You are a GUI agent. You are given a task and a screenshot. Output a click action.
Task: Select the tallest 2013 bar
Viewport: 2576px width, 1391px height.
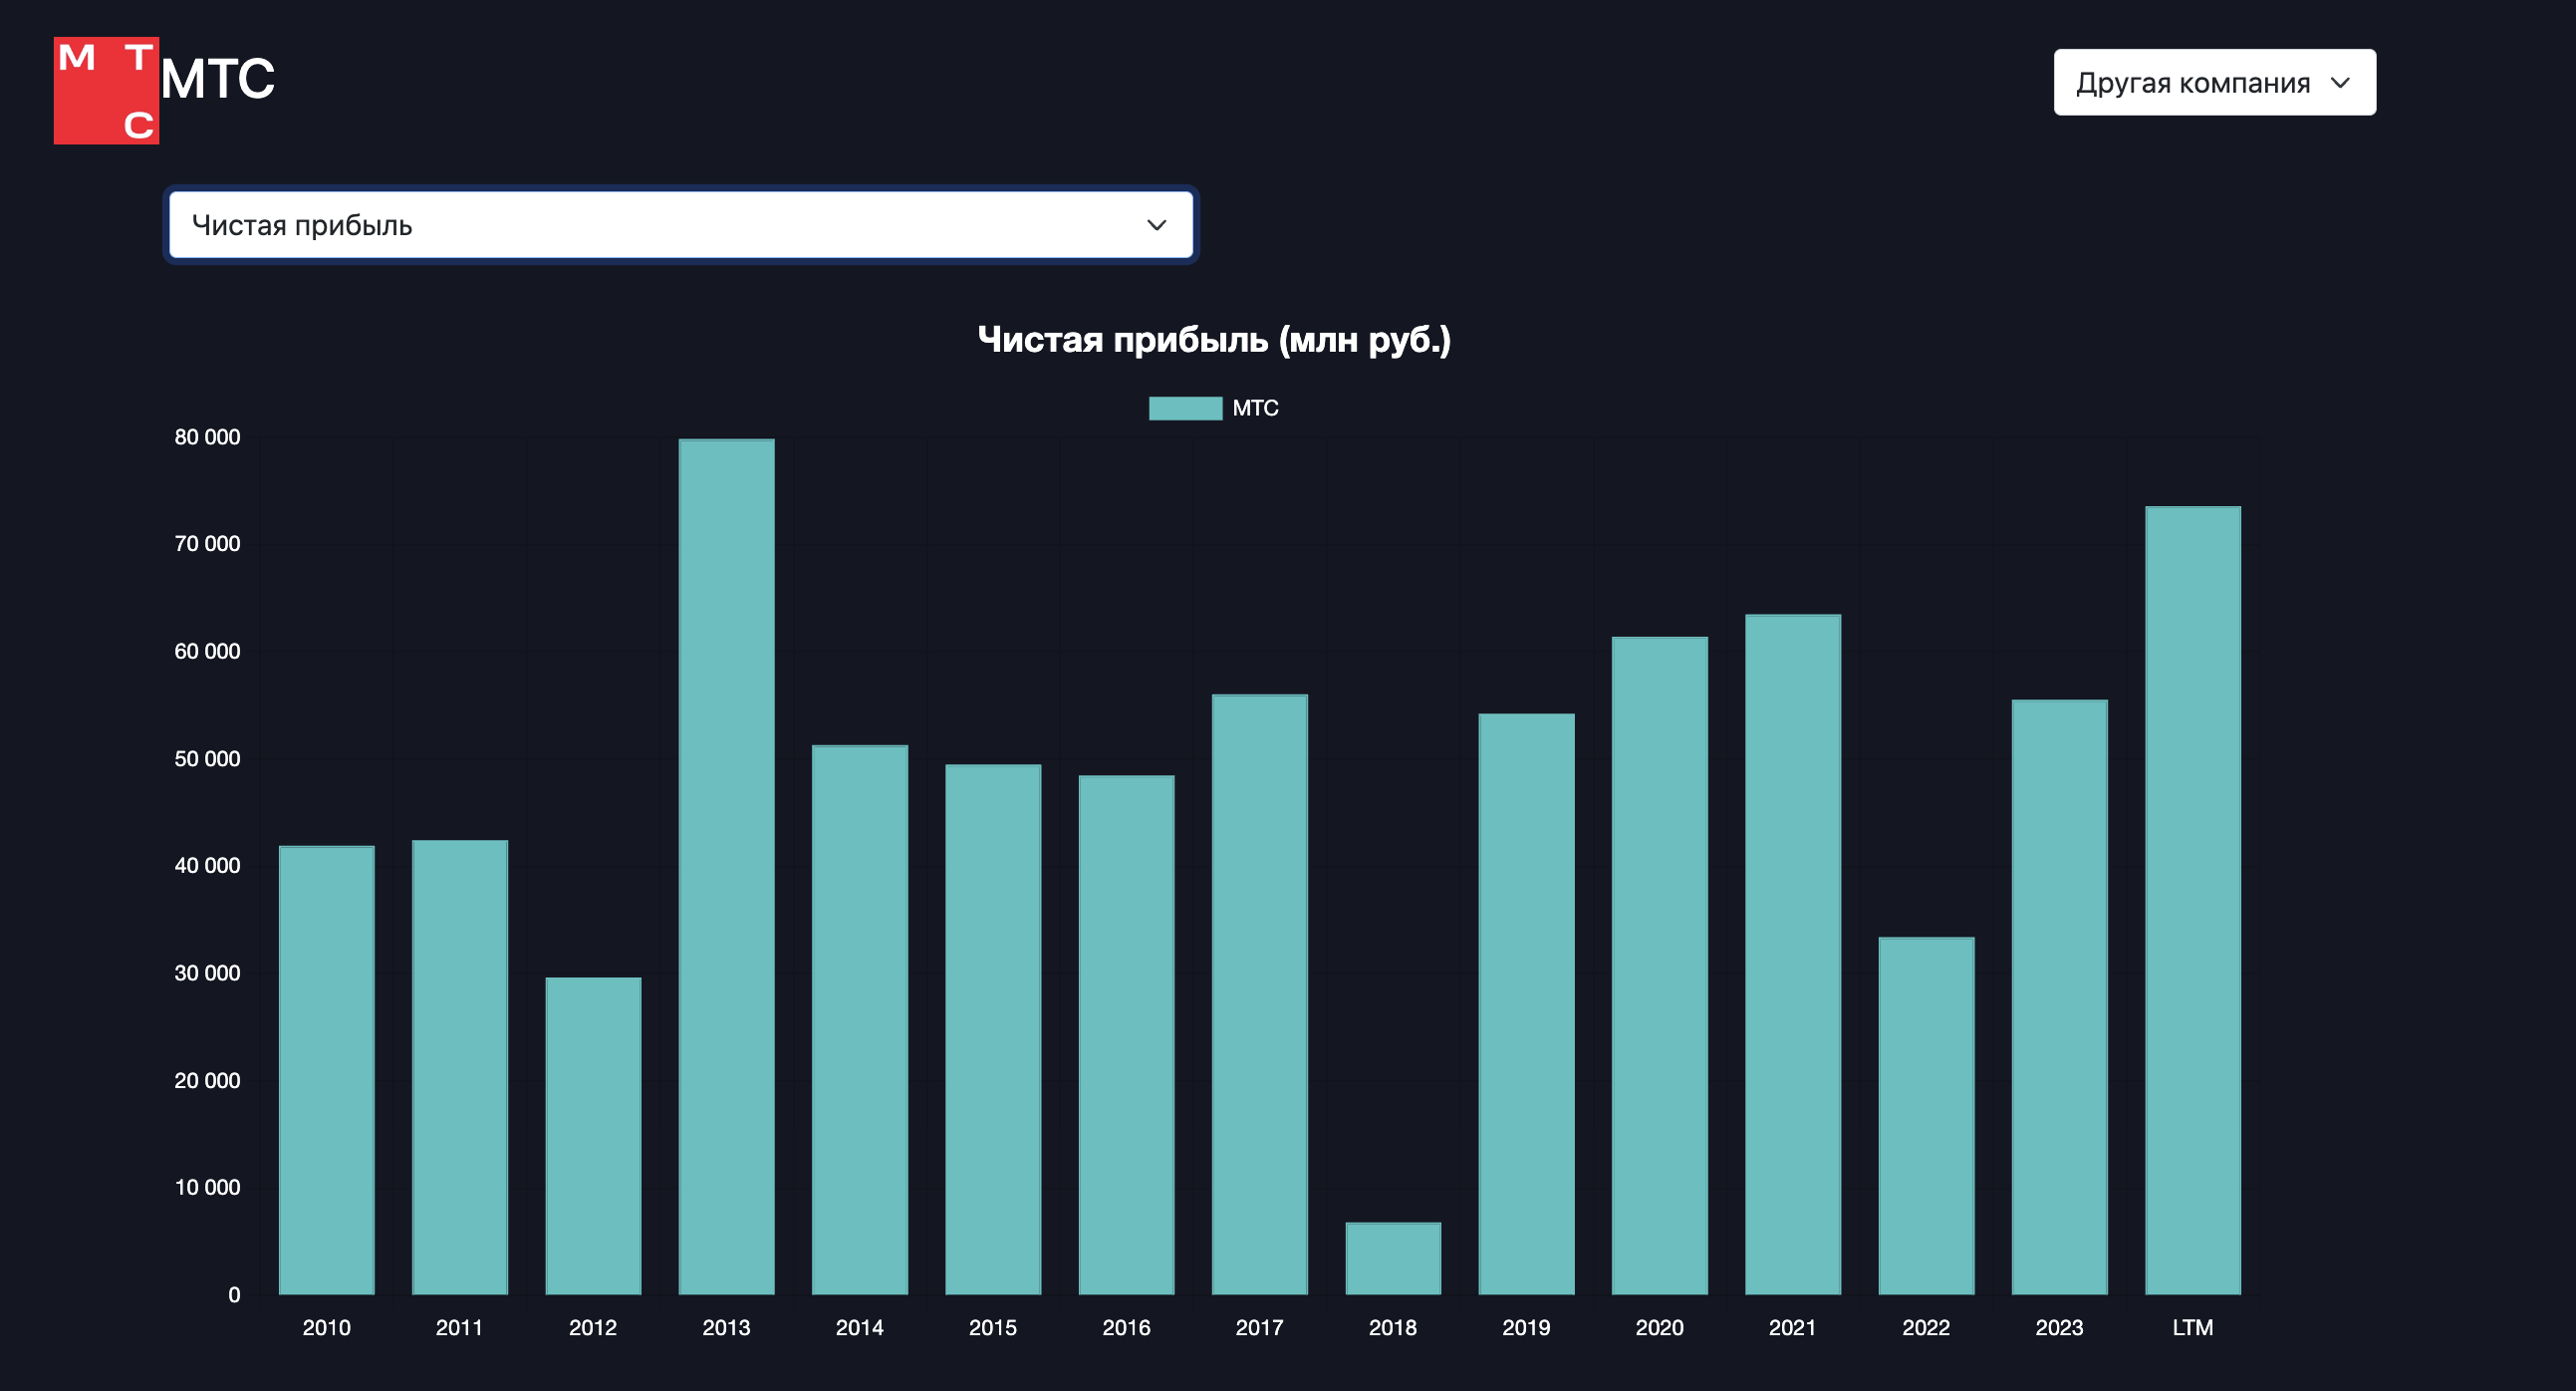727,867
